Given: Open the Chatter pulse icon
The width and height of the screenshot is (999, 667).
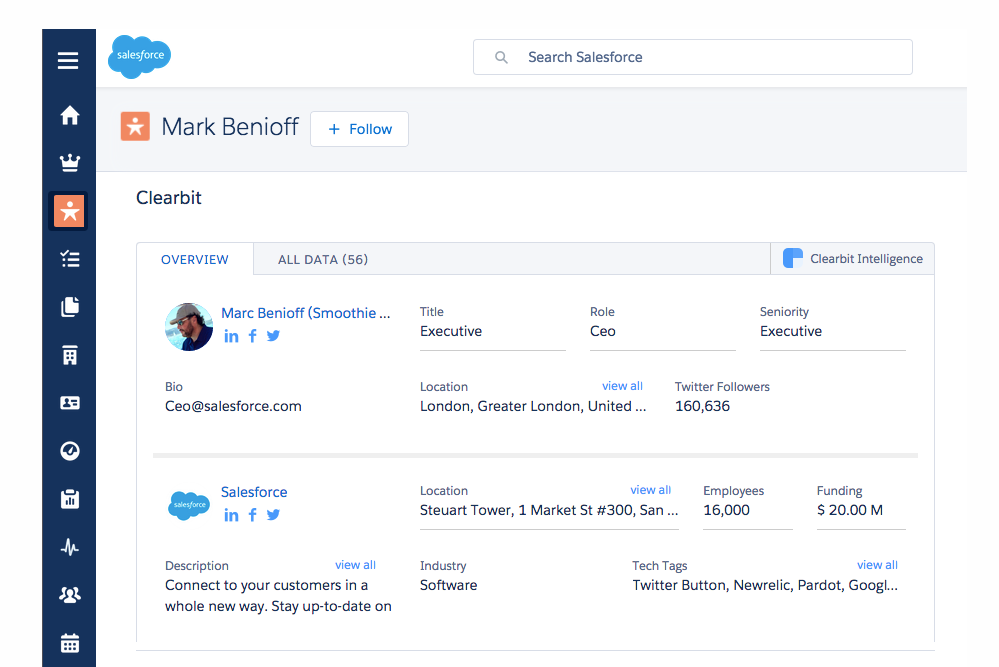Looking at the screenshot, I should click(x=69, y=547).
